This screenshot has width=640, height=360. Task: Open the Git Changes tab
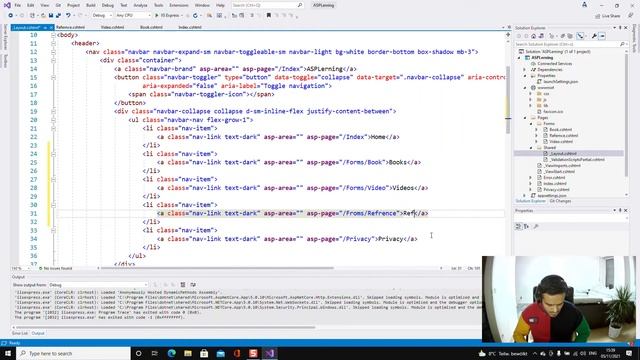(560, 201)
